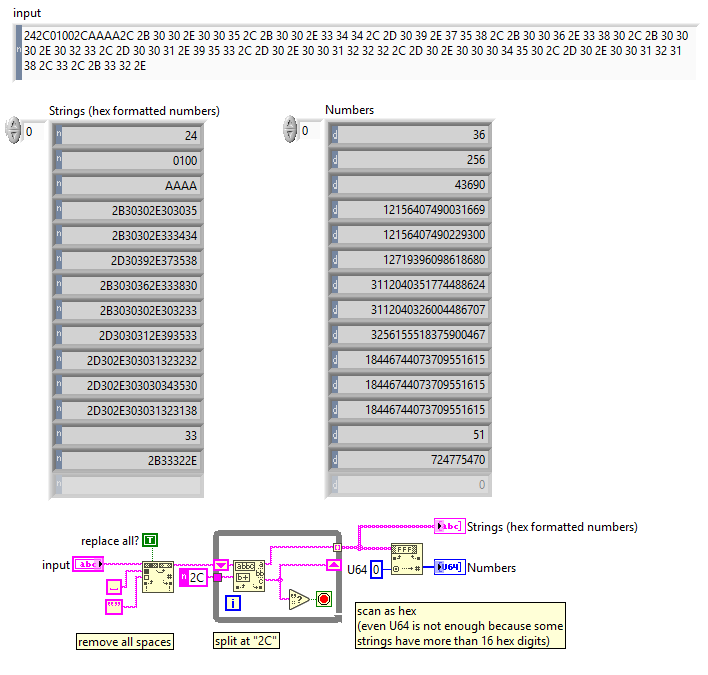Viewport: 708px width, 675px height.
Task: Click the index stepper of Numbers array
Action: tap(290, 130)
